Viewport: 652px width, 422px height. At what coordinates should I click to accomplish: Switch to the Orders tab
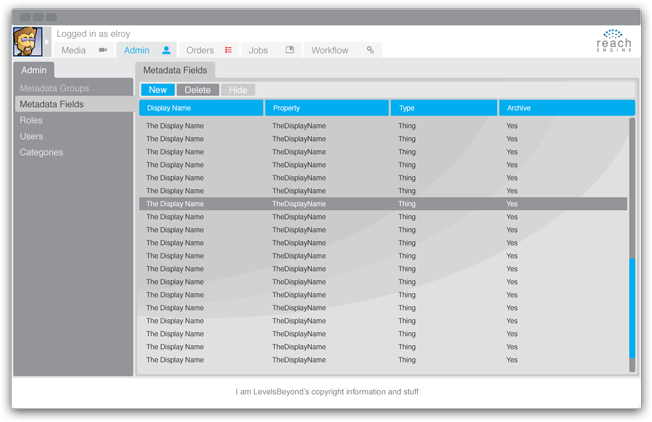[x=209, y=50]
